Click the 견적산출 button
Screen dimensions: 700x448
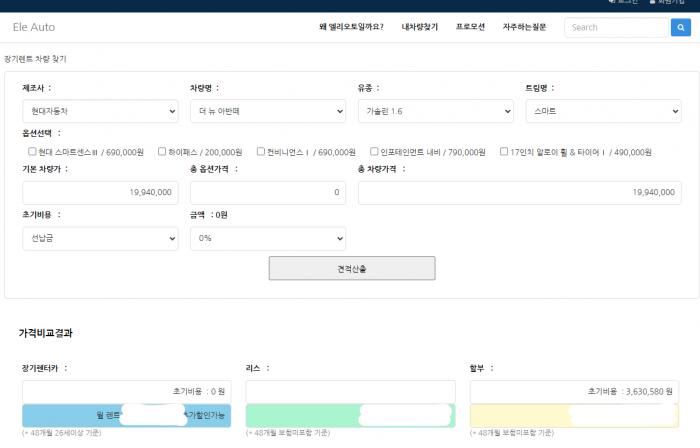point(352,269)
